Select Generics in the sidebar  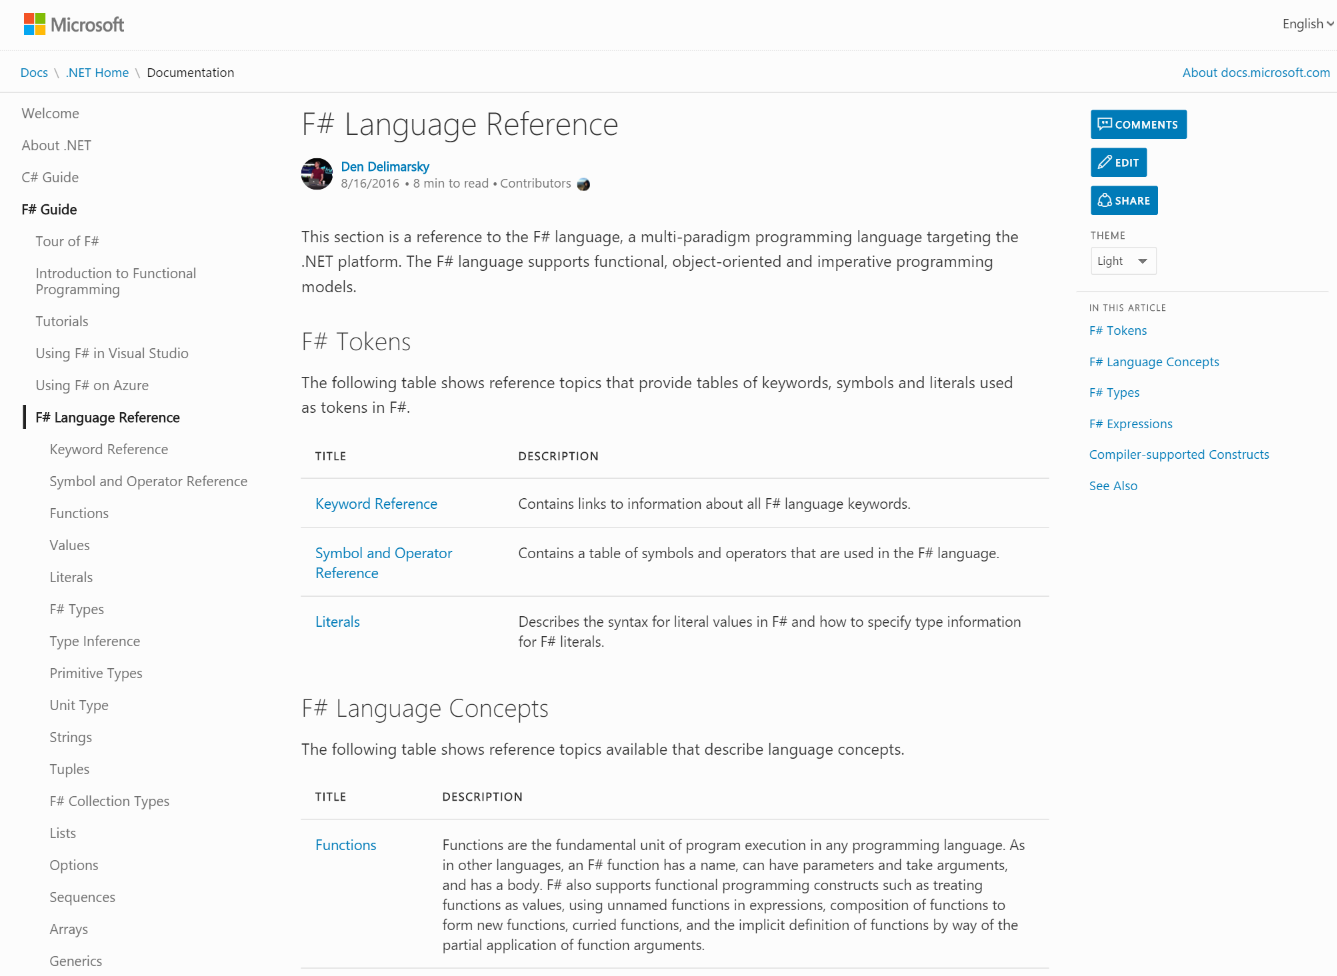[x=76, y=962]
